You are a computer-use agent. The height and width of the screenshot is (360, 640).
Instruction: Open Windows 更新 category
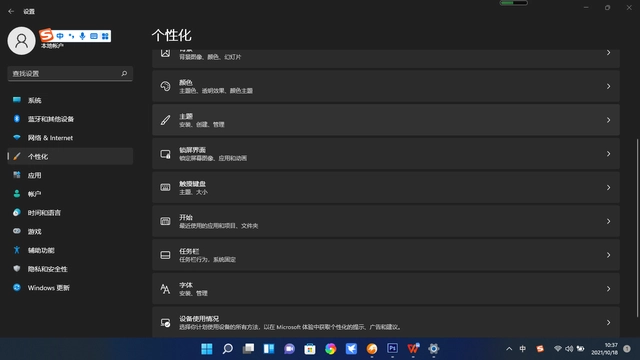click(x=70, y=288)
